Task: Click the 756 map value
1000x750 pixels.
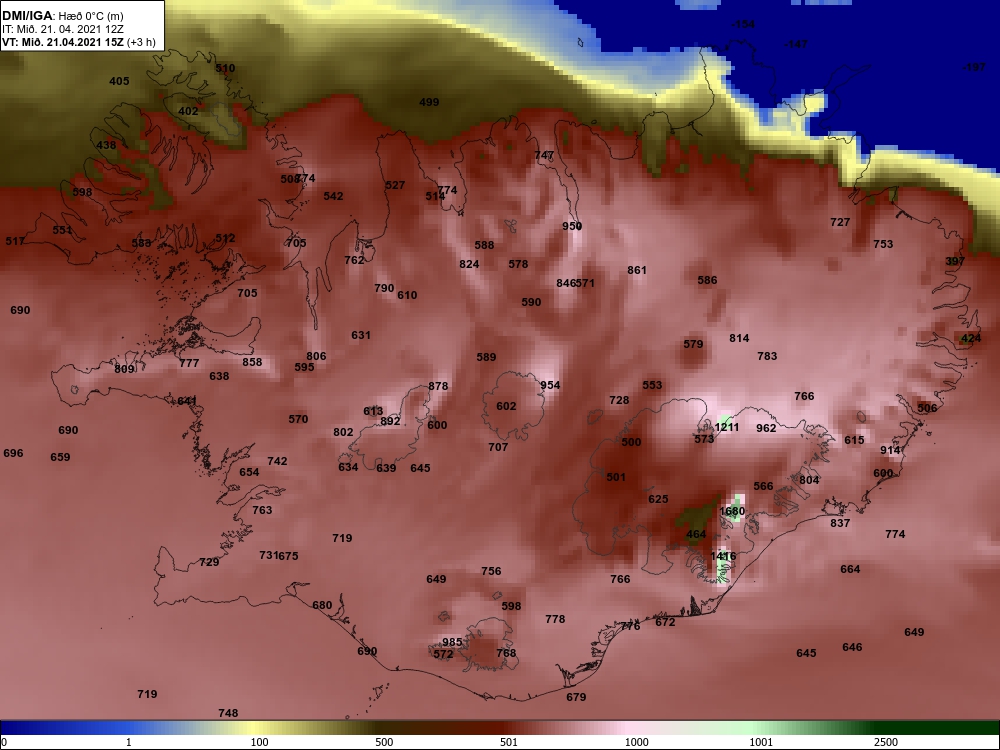Action: [491, 571]
